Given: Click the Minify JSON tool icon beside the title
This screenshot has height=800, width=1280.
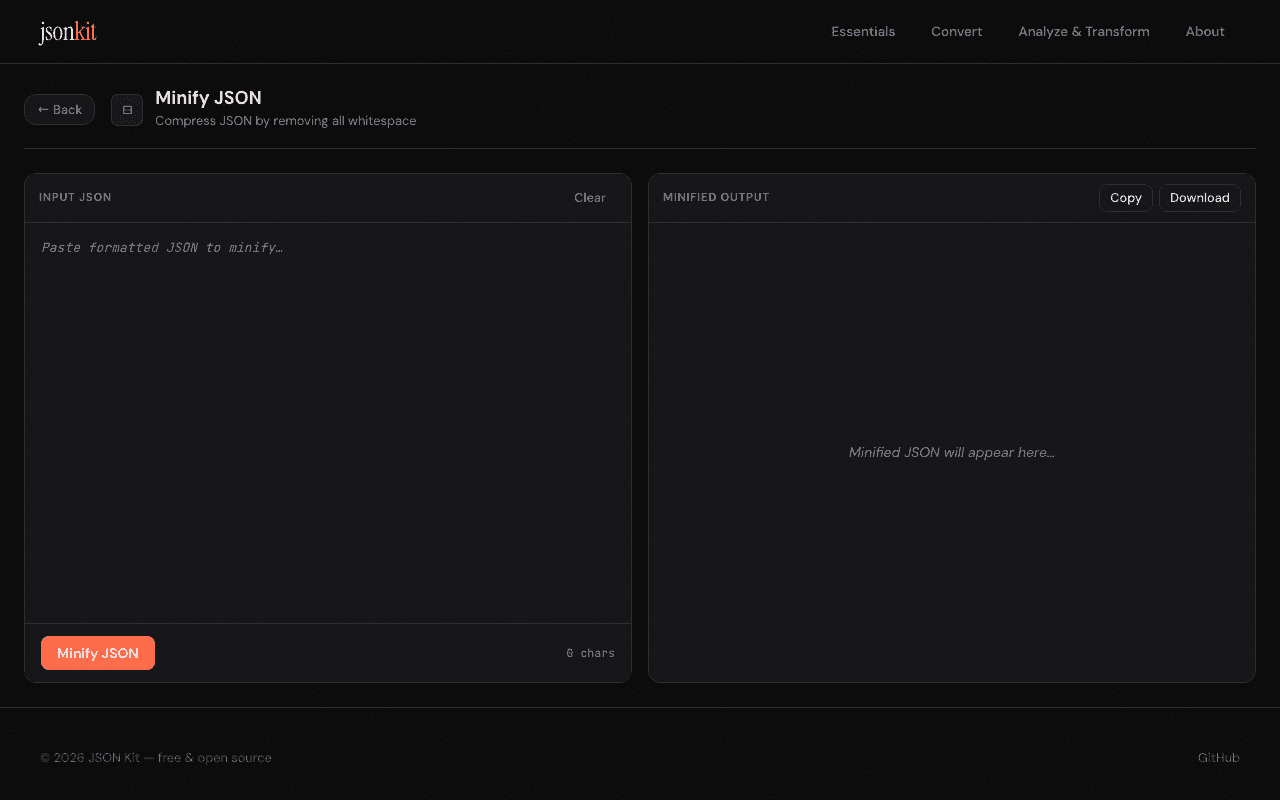Looking at the screenshot, I should point(127,110).
